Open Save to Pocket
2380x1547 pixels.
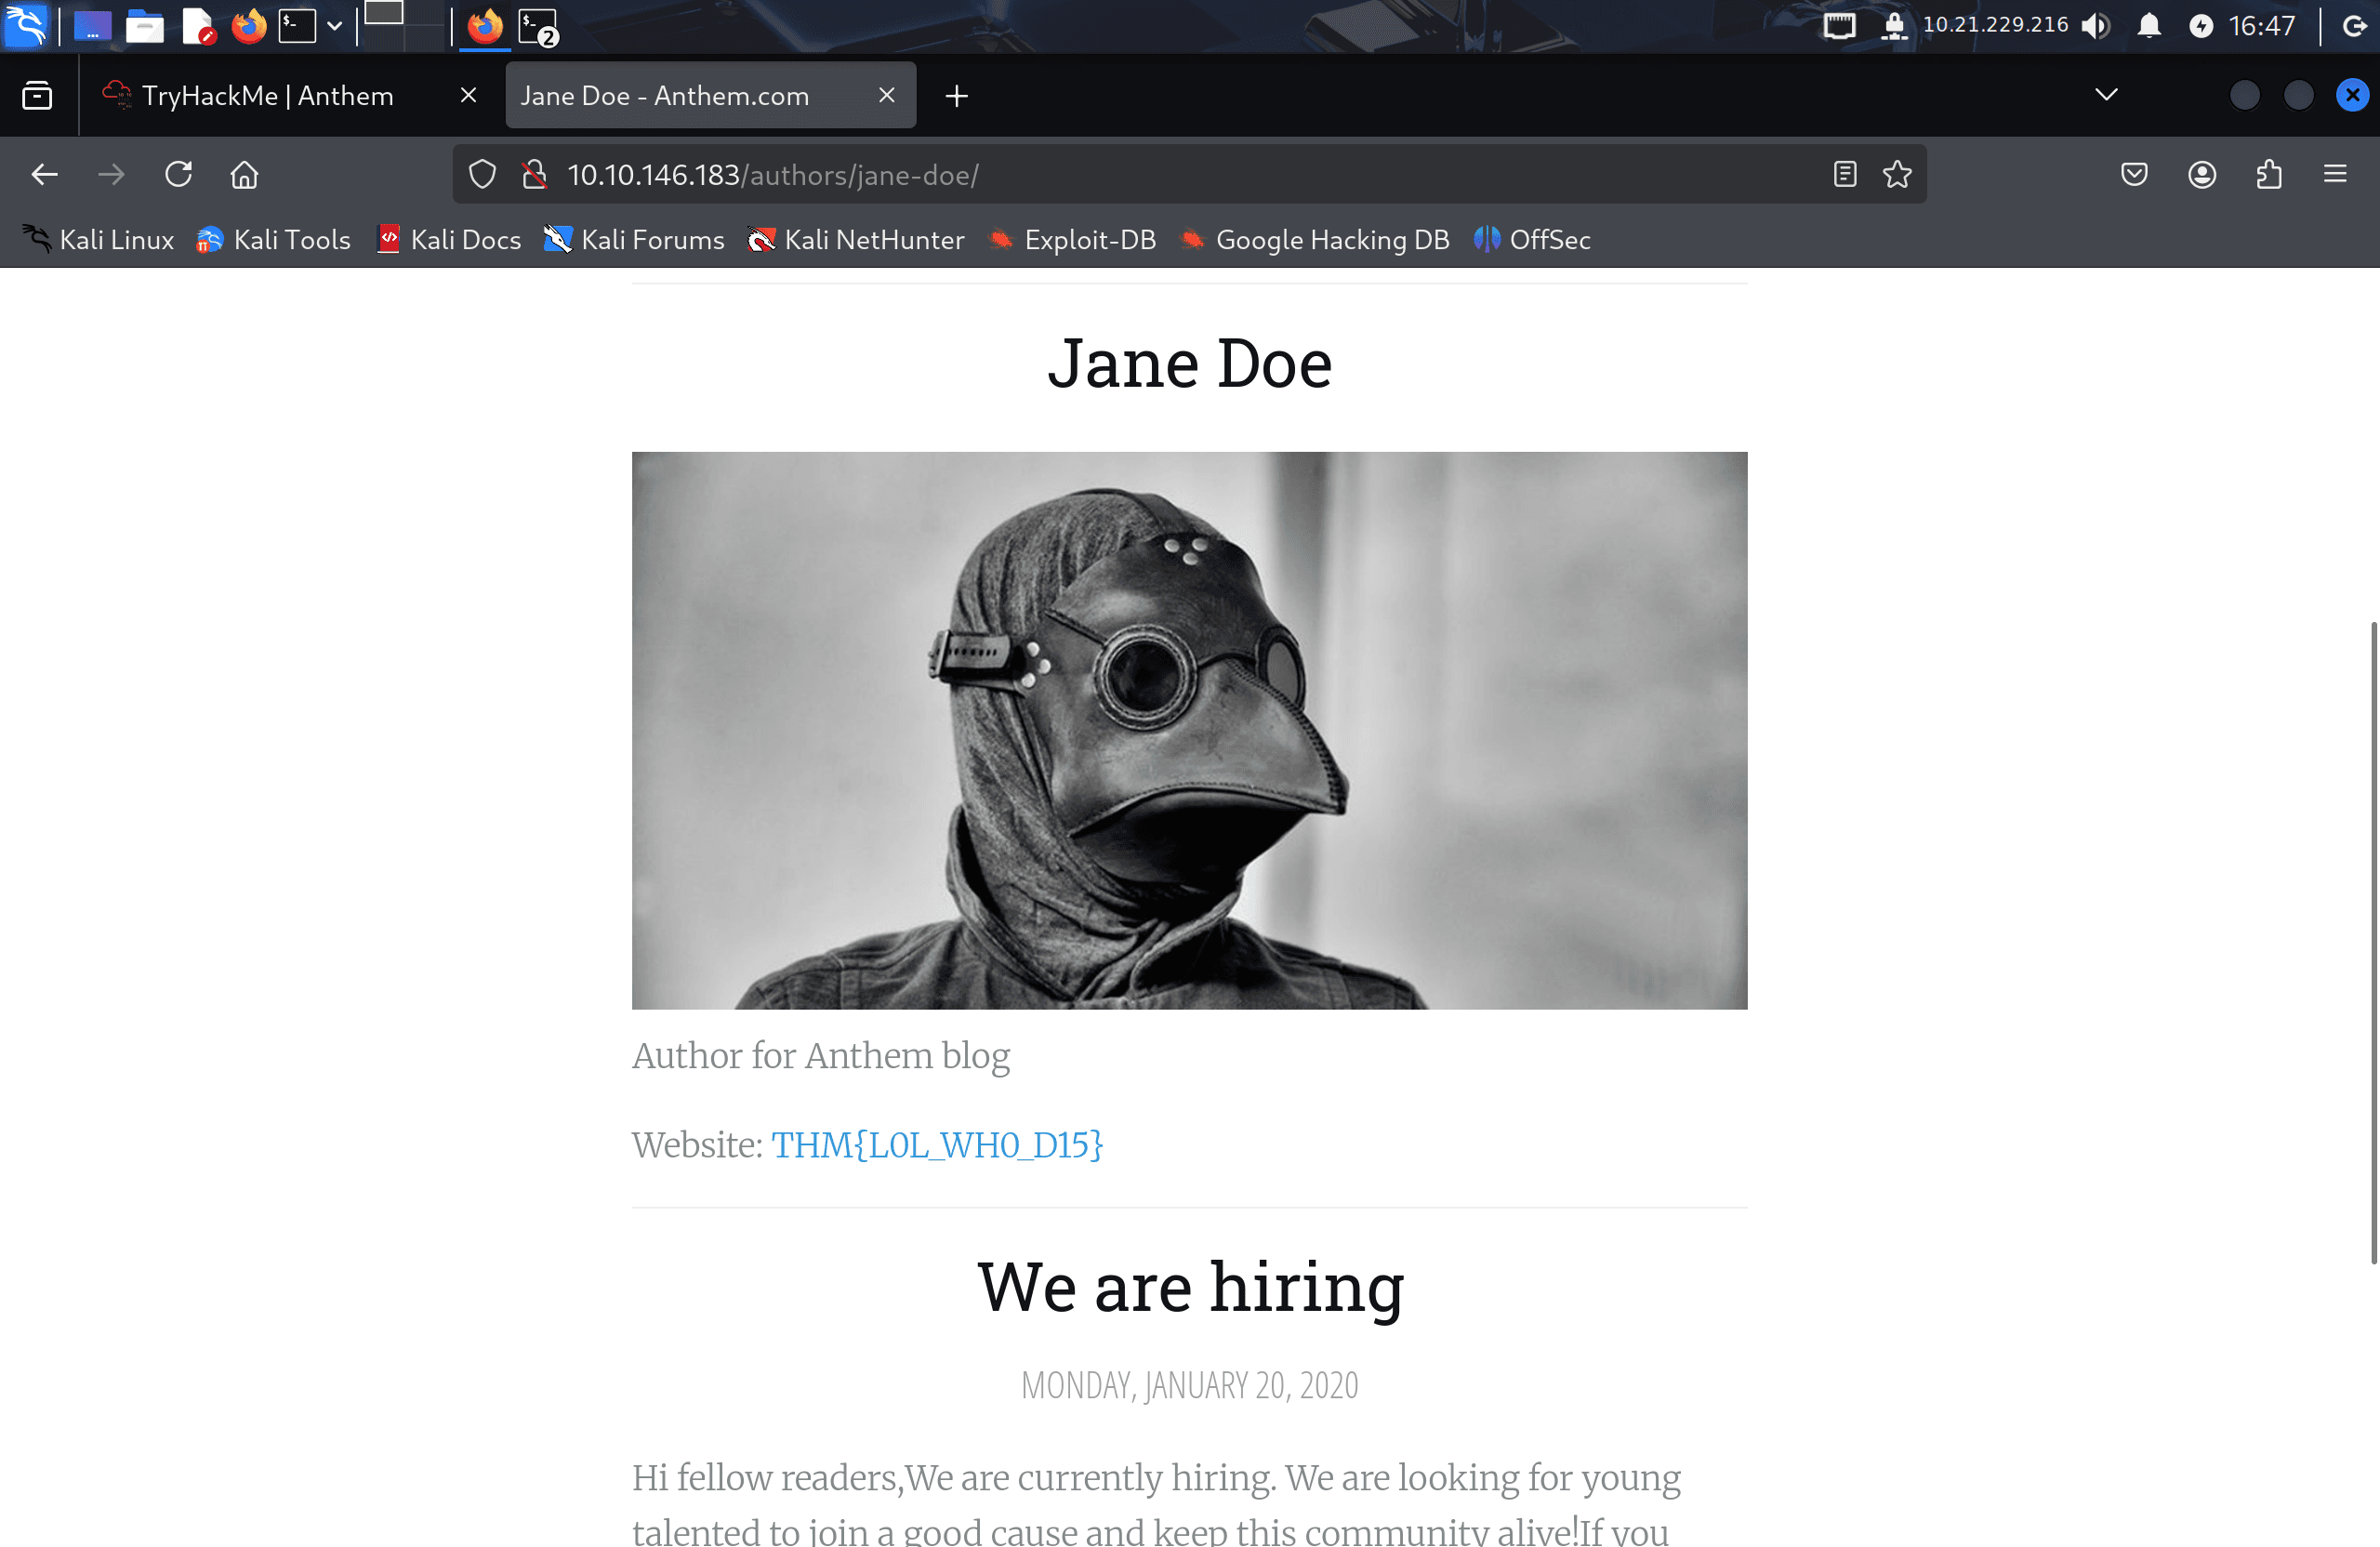(x=2134, y=175)
